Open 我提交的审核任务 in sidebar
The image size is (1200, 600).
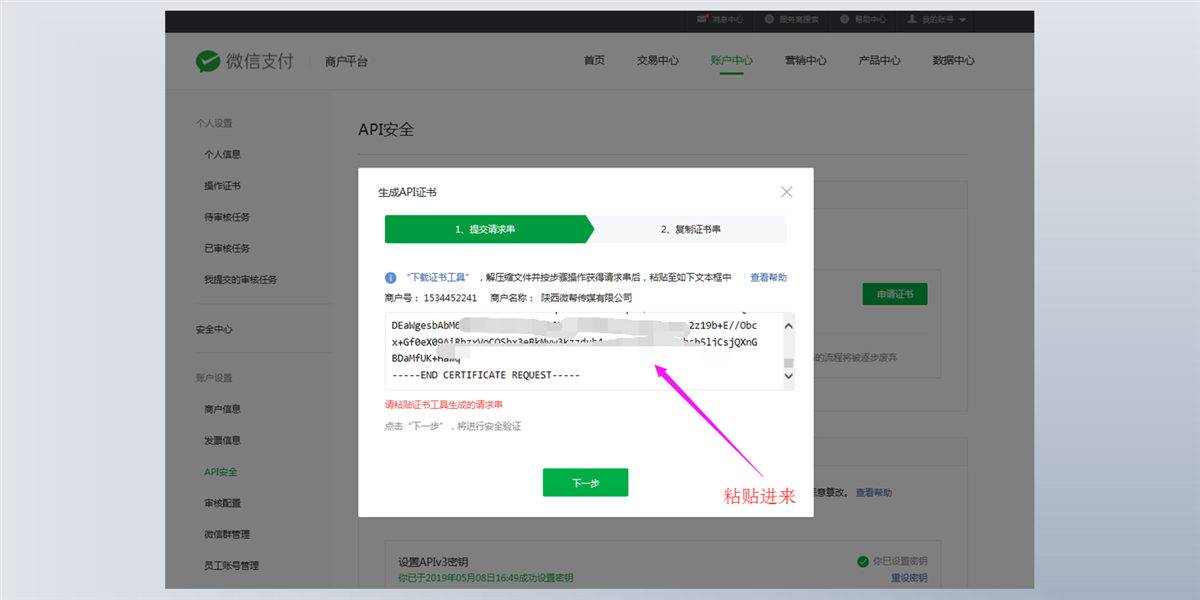tap(240, 280)
